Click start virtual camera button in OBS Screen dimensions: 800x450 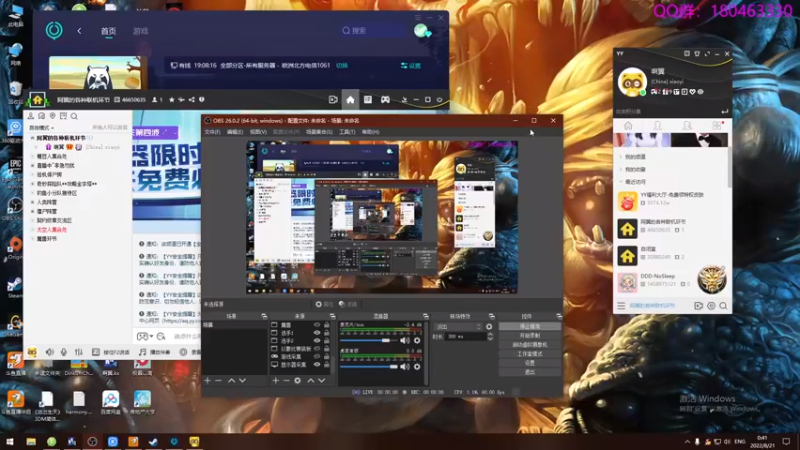click(x=530, y=344)
